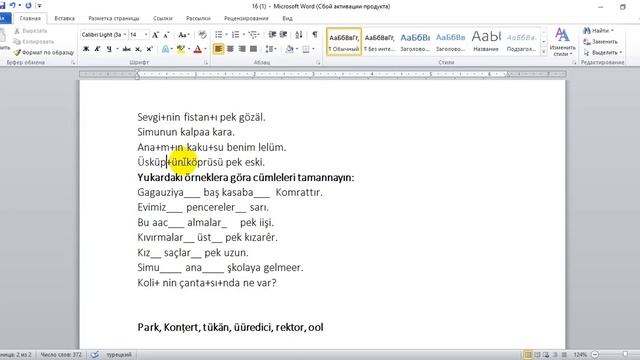Click the word count in the status bar
640x360 pixels.
point(61,355)
